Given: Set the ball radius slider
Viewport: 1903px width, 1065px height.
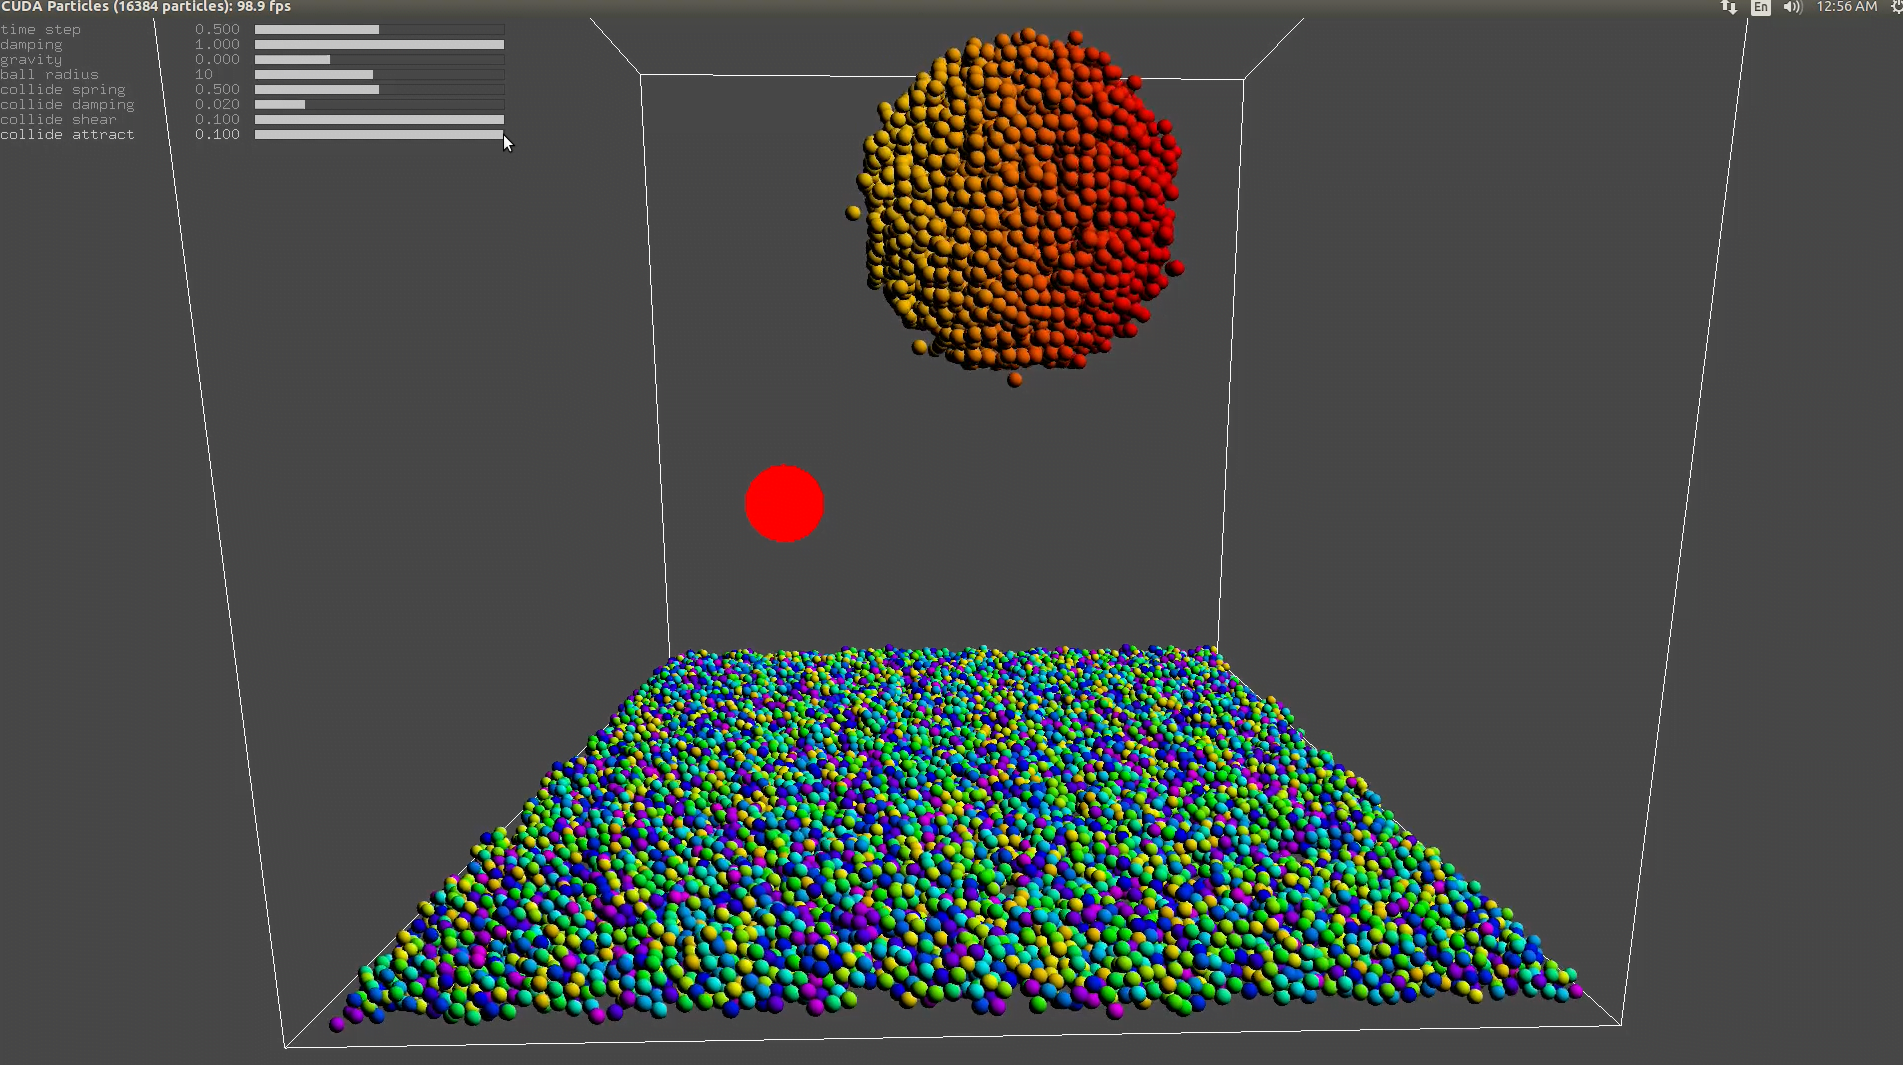Looking at the screenshot, I should click(379, 75).
